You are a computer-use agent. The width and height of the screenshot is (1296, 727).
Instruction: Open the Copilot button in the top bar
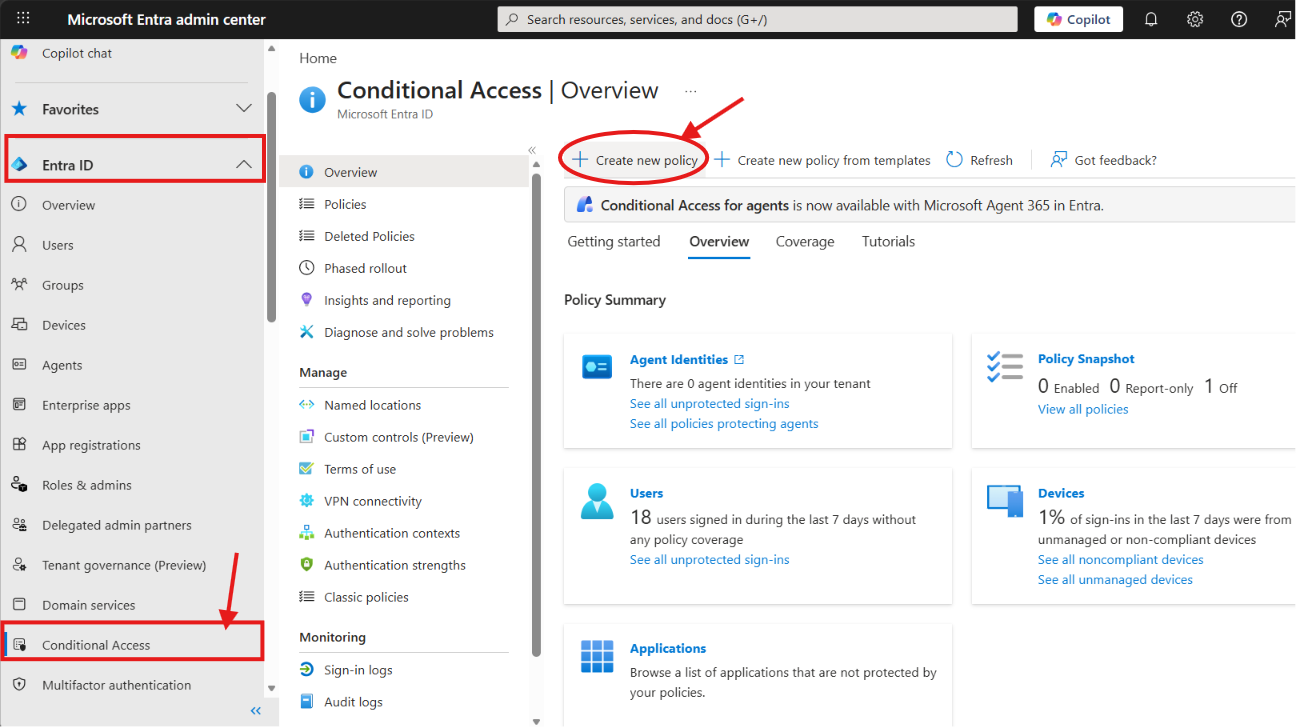click(x=1079, y=19)
